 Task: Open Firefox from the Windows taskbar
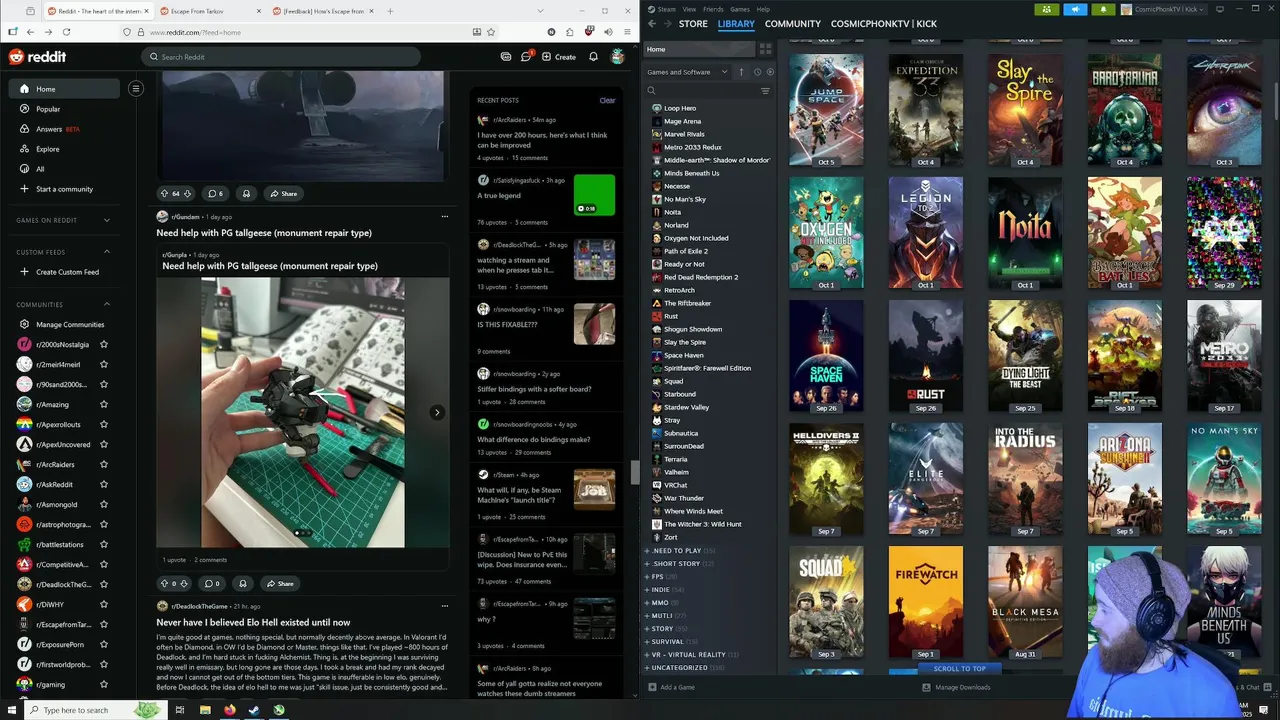[229, 710]
